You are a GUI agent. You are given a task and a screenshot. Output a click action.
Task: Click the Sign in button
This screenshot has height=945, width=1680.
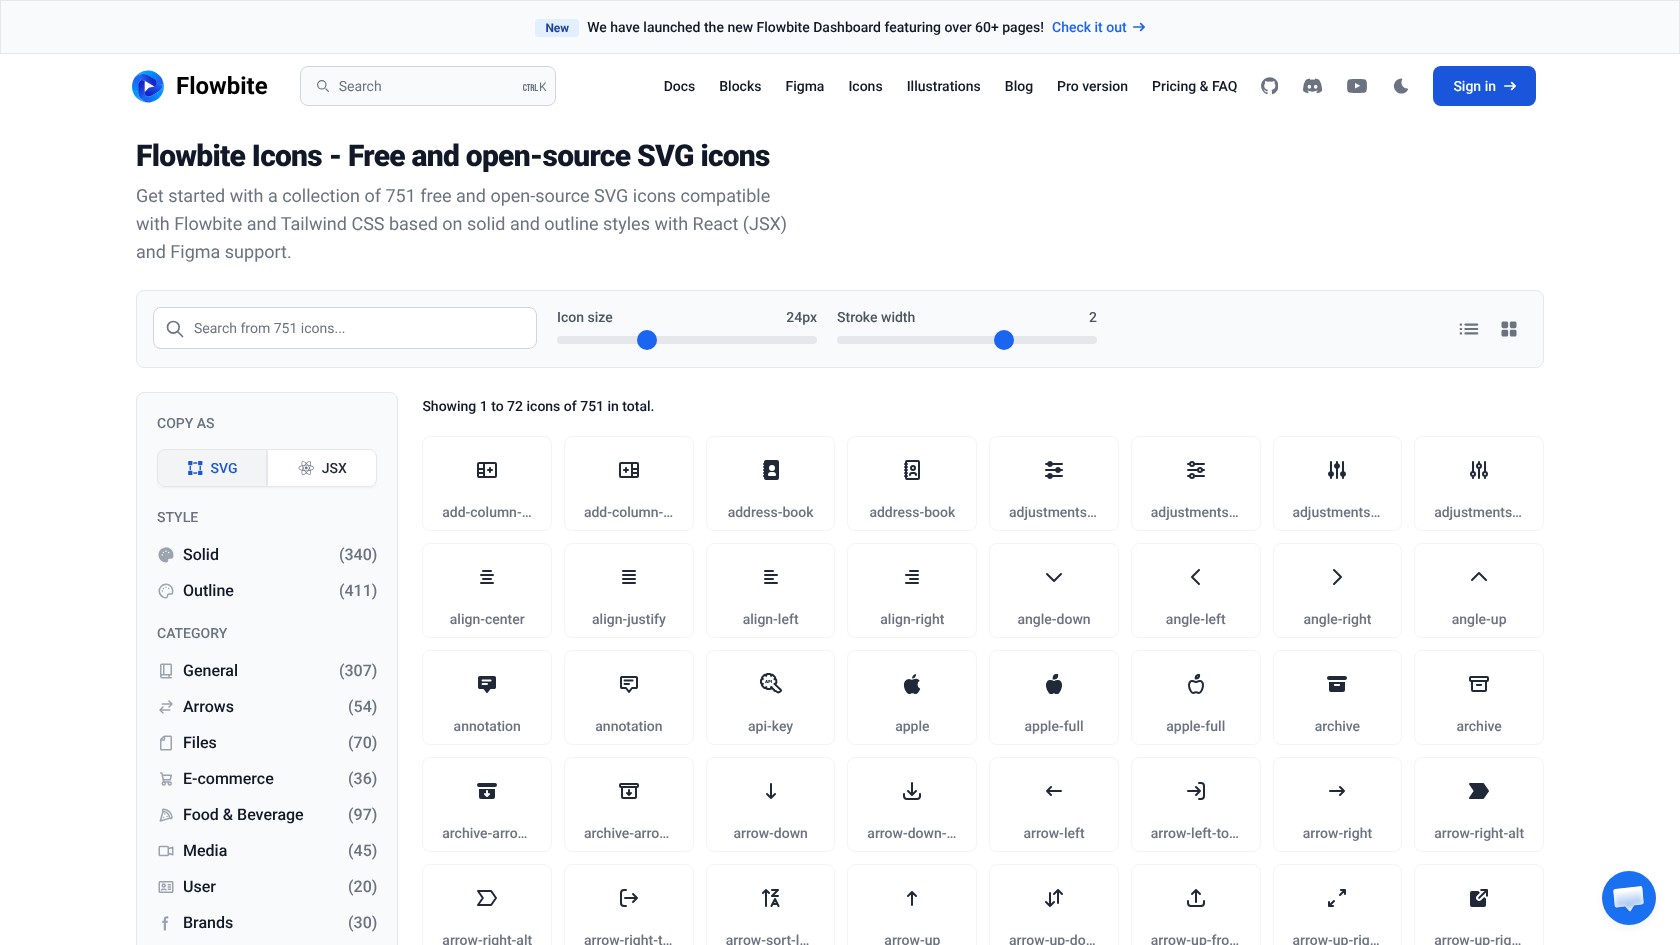click(x=1484, y=86)
